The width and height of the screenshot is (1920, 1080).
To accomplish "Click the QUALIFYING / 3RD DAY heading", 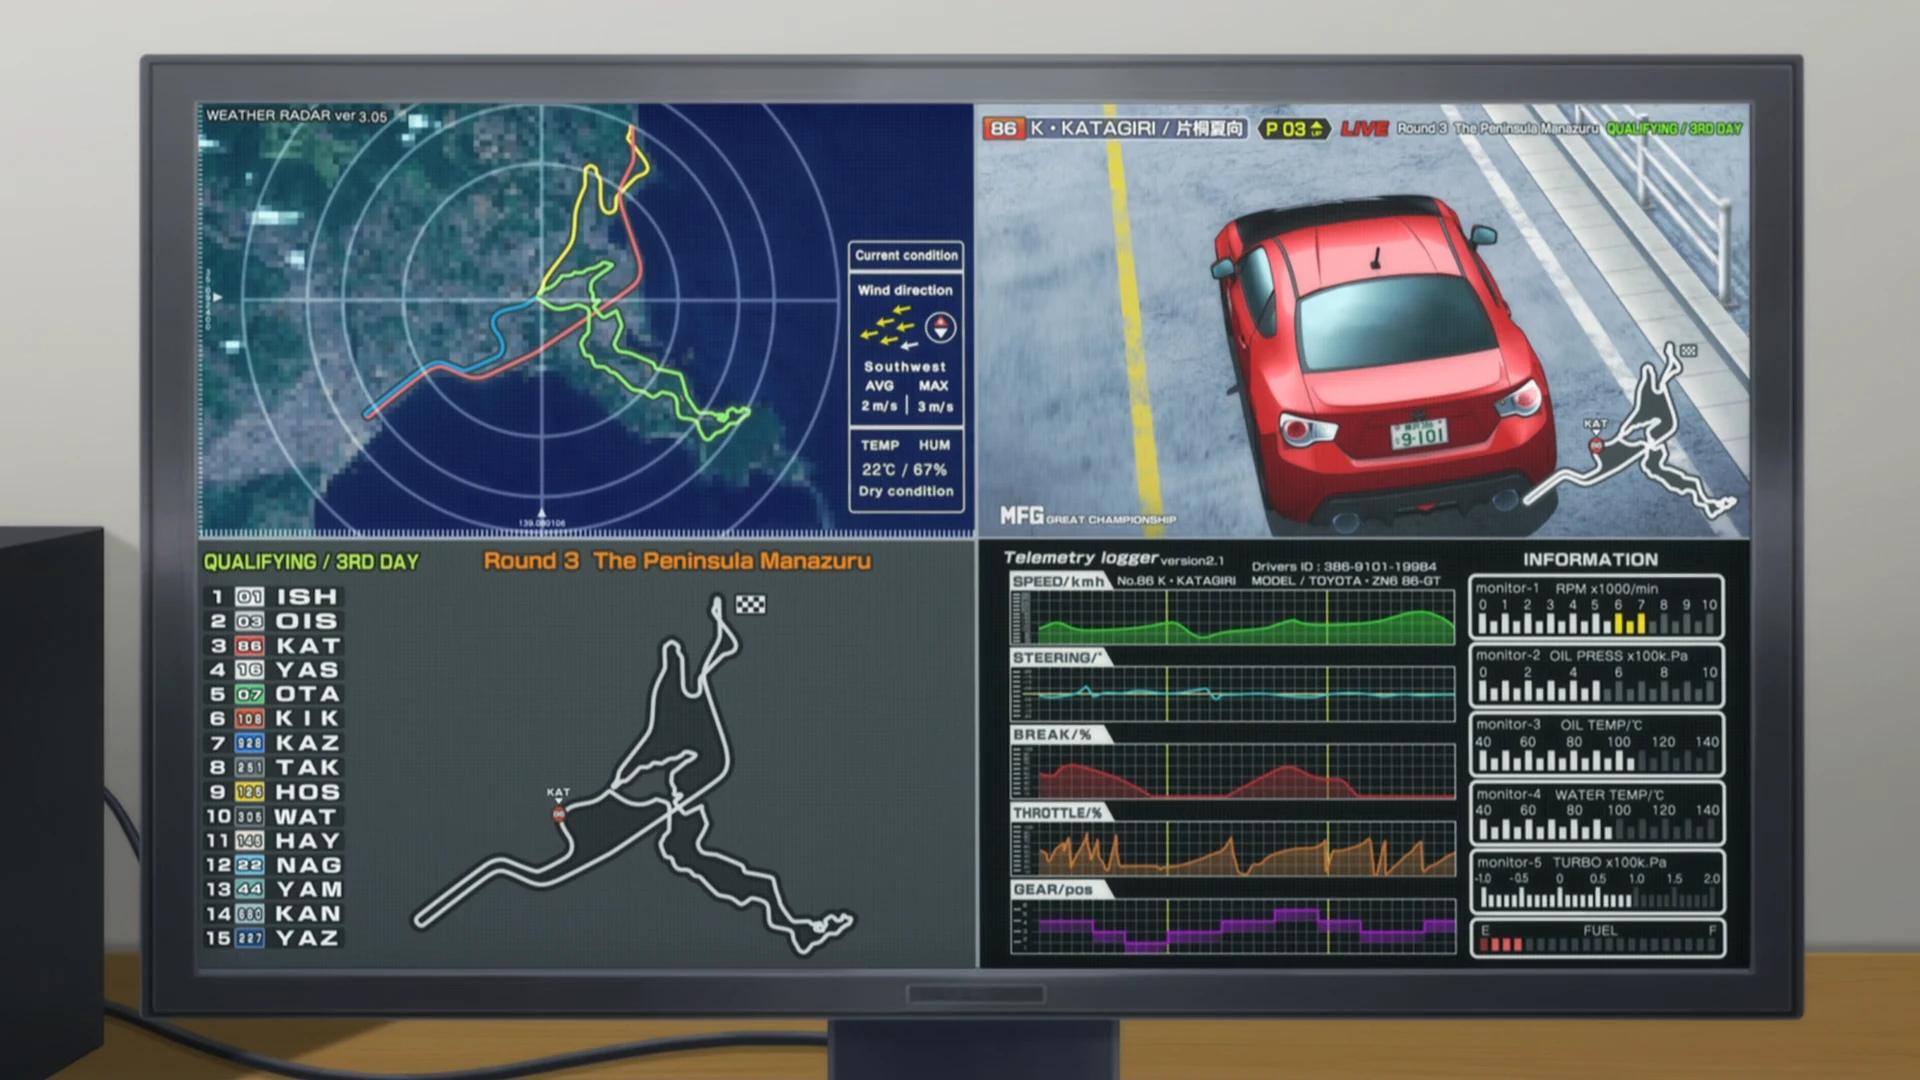I will (311, 562).
